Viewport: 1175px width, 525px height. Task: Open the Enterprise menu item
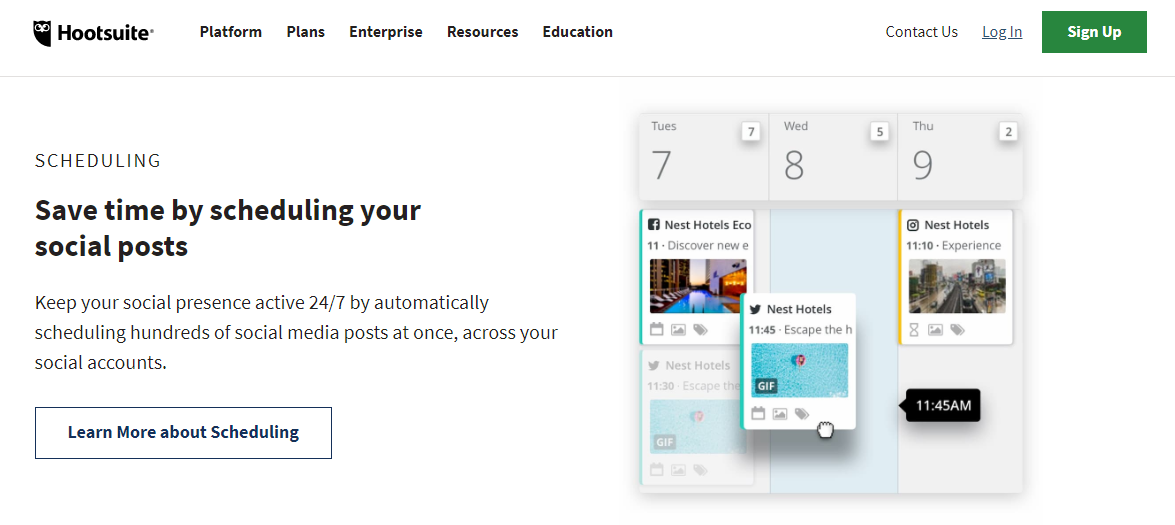386,32
